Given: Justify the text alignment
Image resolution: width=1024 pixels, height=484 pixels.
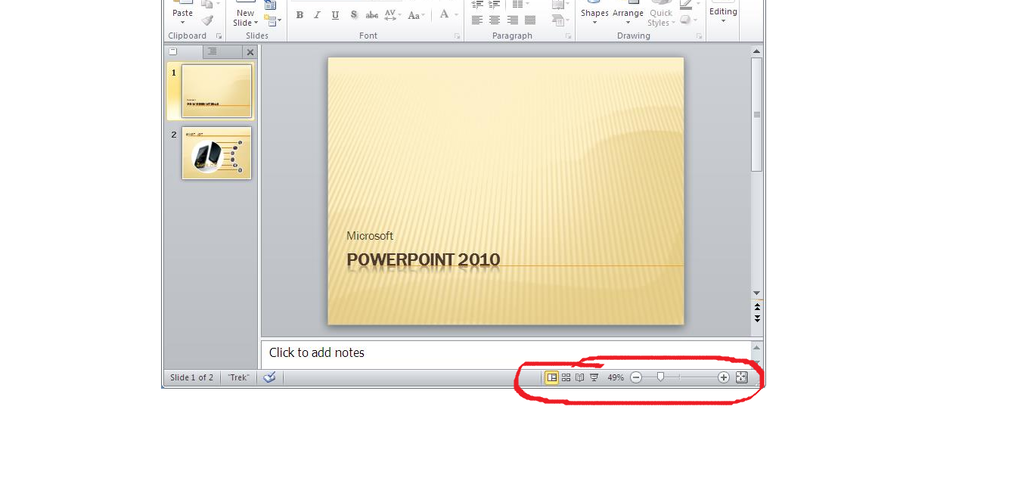Looking at the screenshot, I should point(530,20).
